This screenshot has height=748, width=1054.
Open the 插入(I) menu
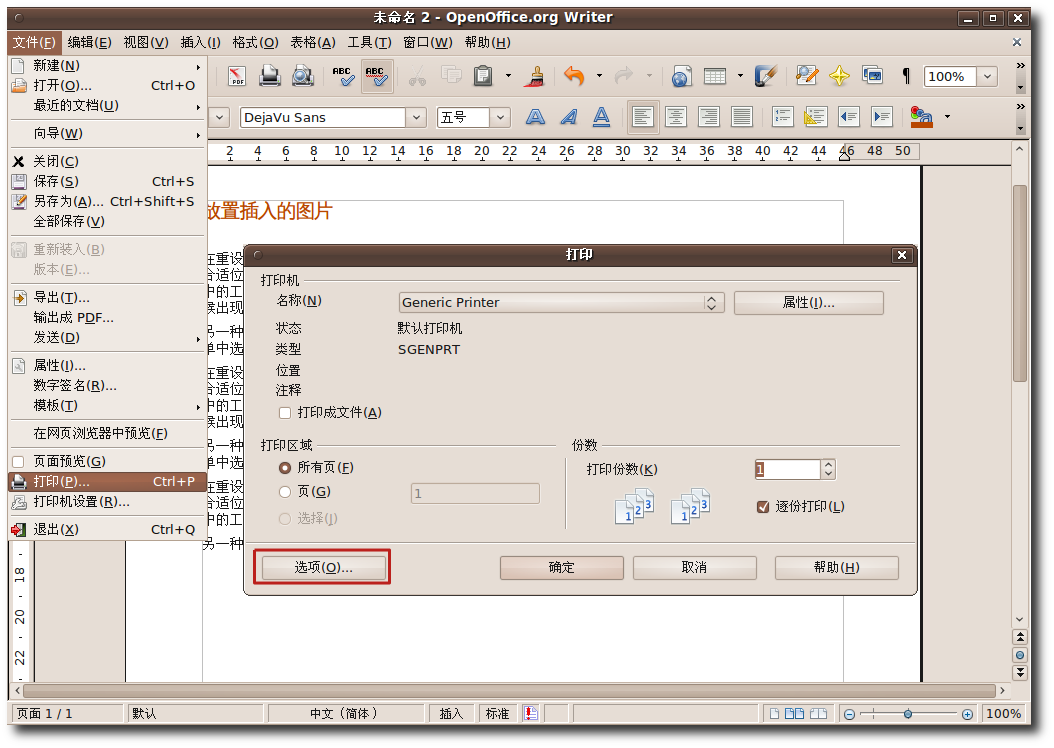coord(200,42)
